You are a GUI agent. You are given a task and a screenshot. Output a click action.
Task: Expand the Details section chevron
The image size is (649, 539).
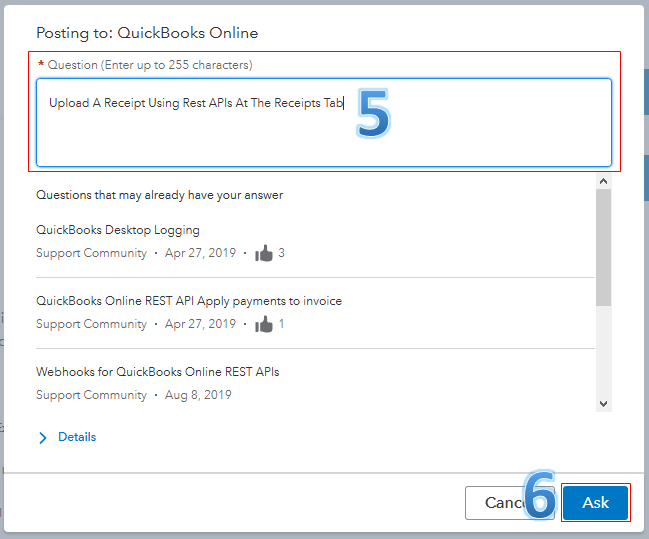[x=43, y=438]
